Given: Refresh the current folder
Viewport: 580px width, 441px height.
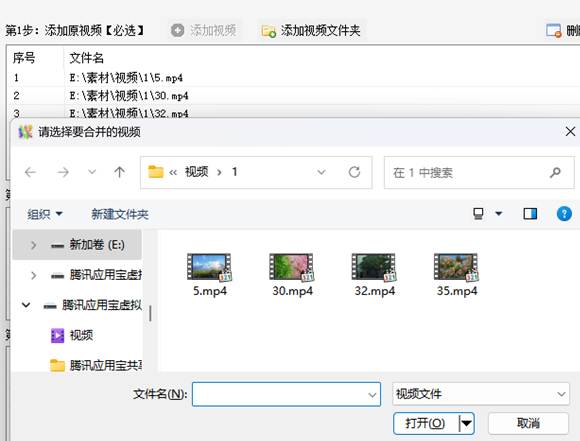Looking at the screenshot, I should coord(354,172).
